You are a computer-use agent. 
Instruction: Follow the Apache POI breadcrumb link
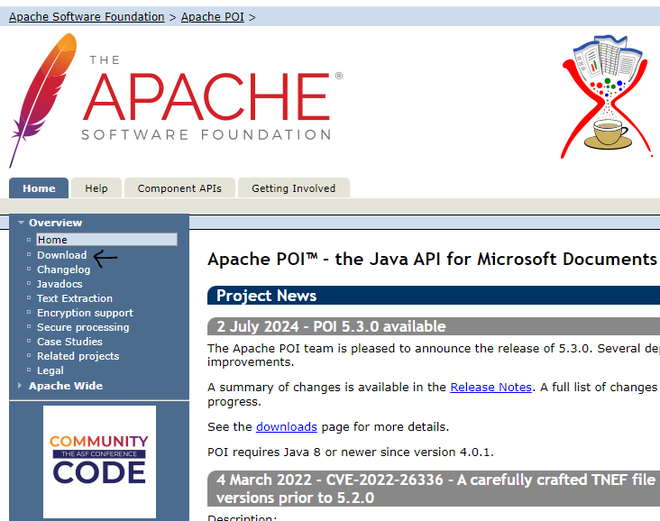pos(213,17)
